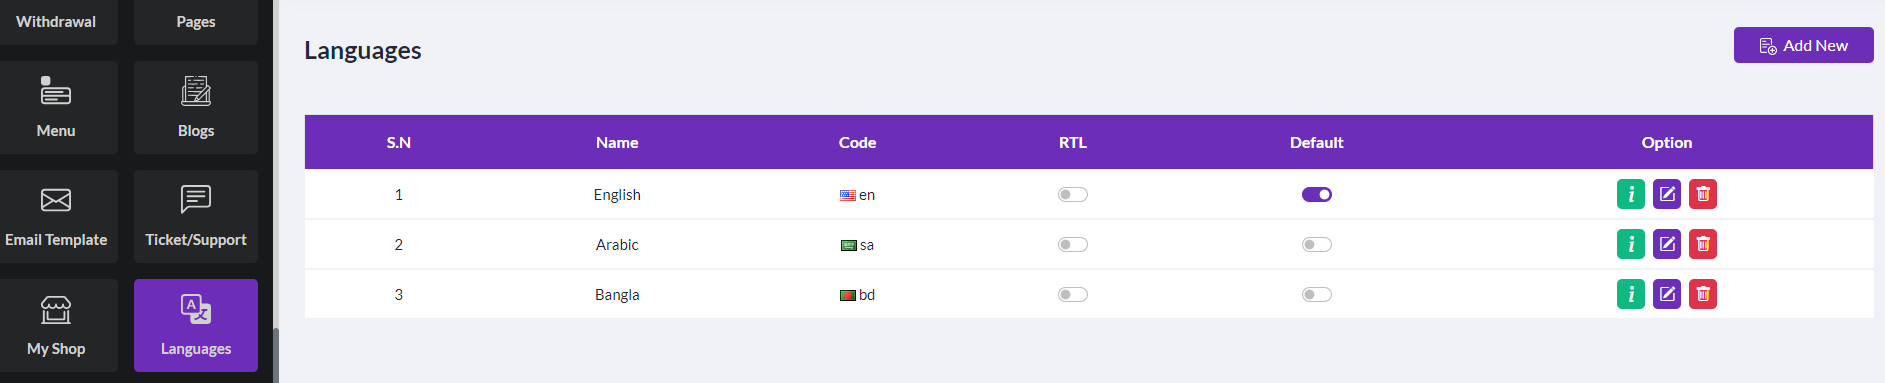The width and height of the screenshot is (1885, 383).
Task: Make Arabic the default language
Action: 1317,244
